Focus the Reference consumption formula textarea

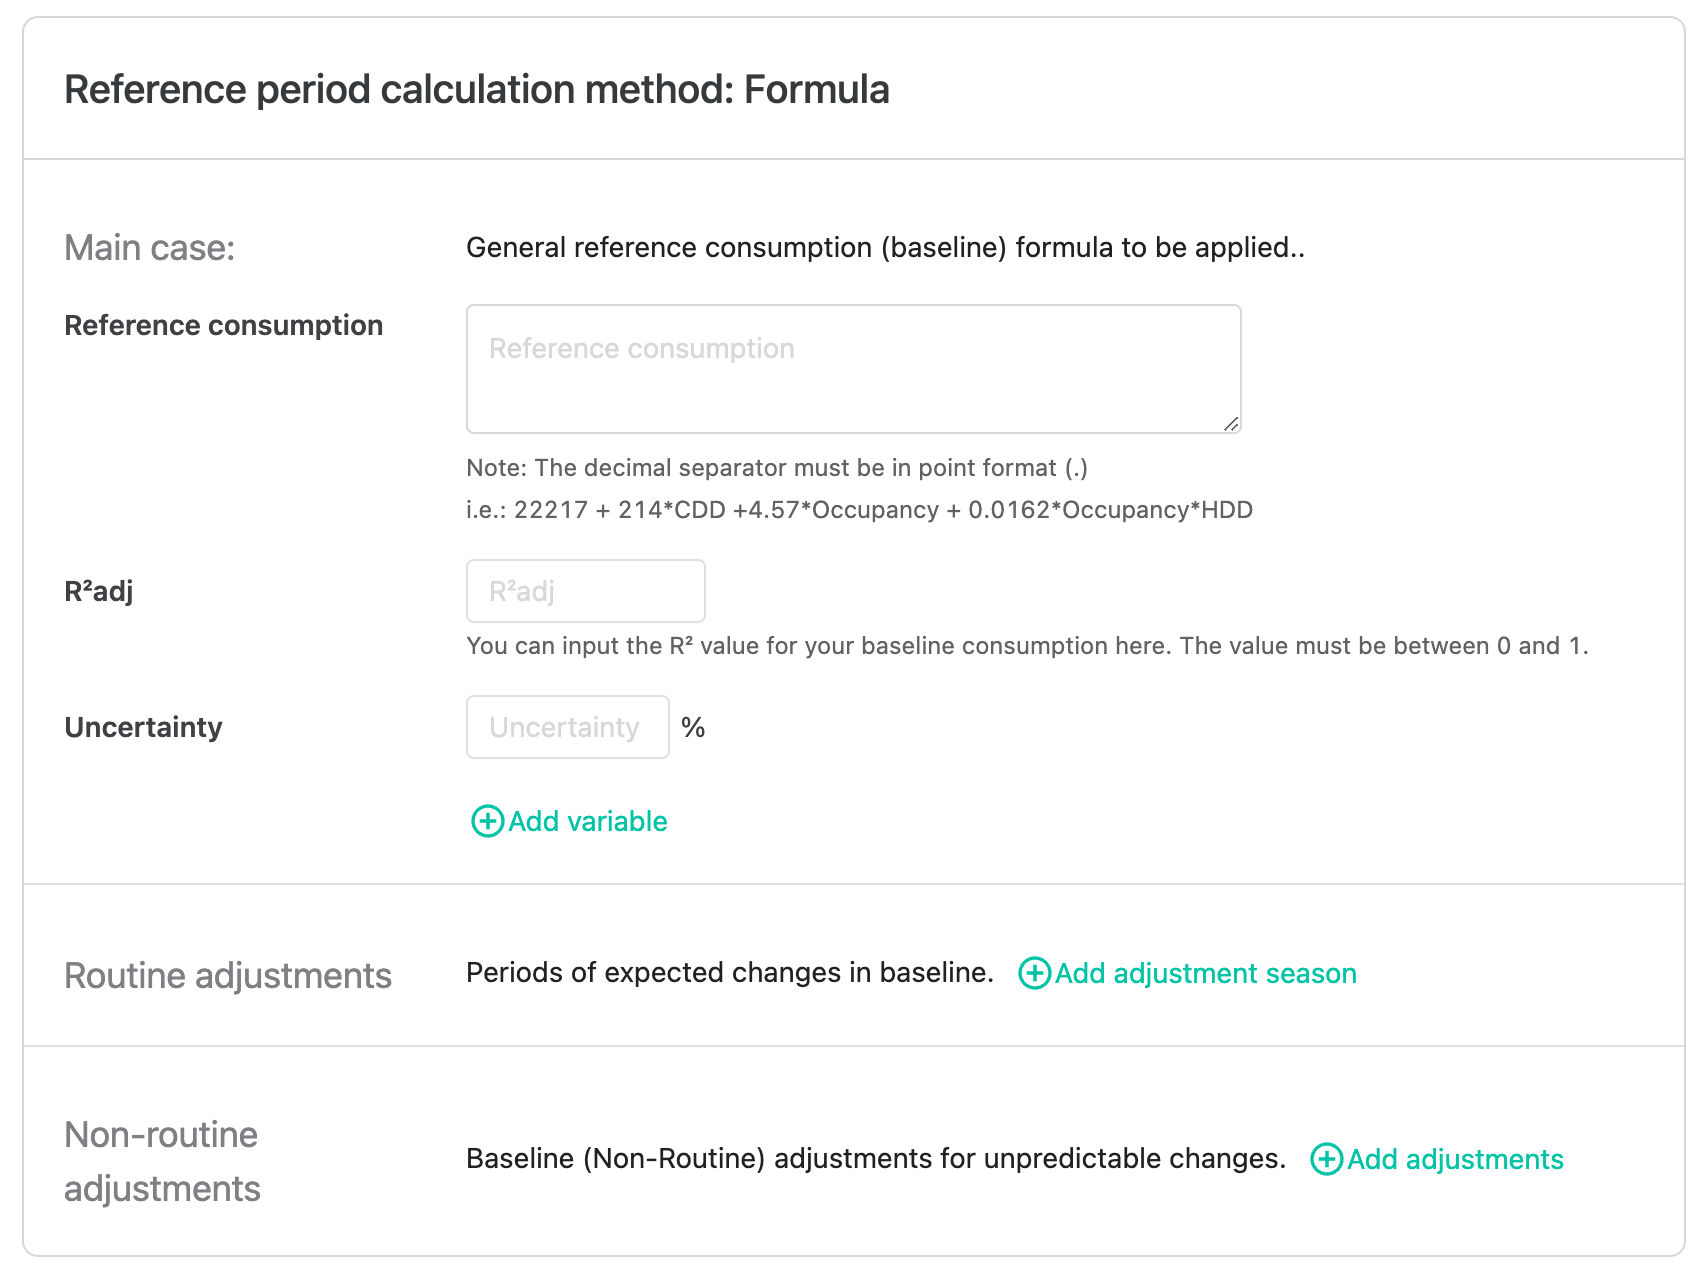[853, 369]
